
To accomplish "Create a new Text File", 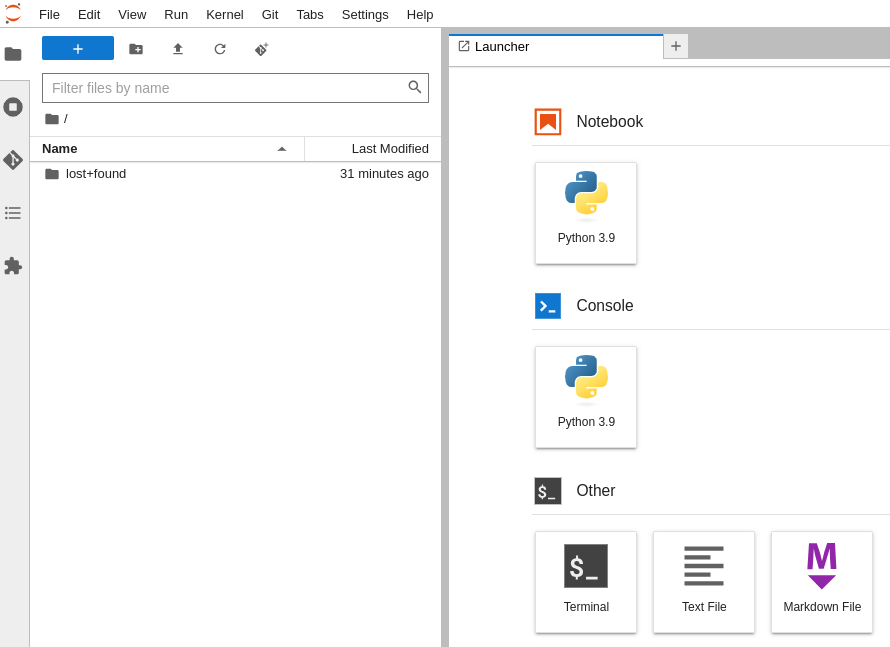I will click(x=704, y=582).
